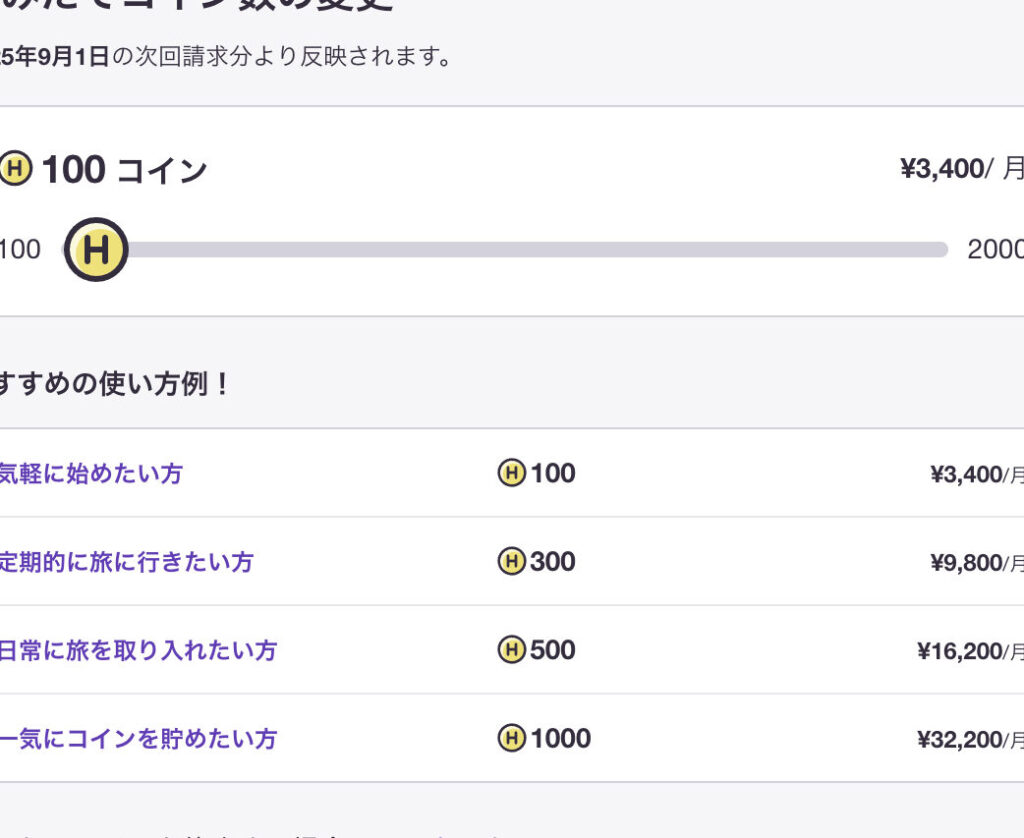Click the 1000 coin amount text

point(560,739)
